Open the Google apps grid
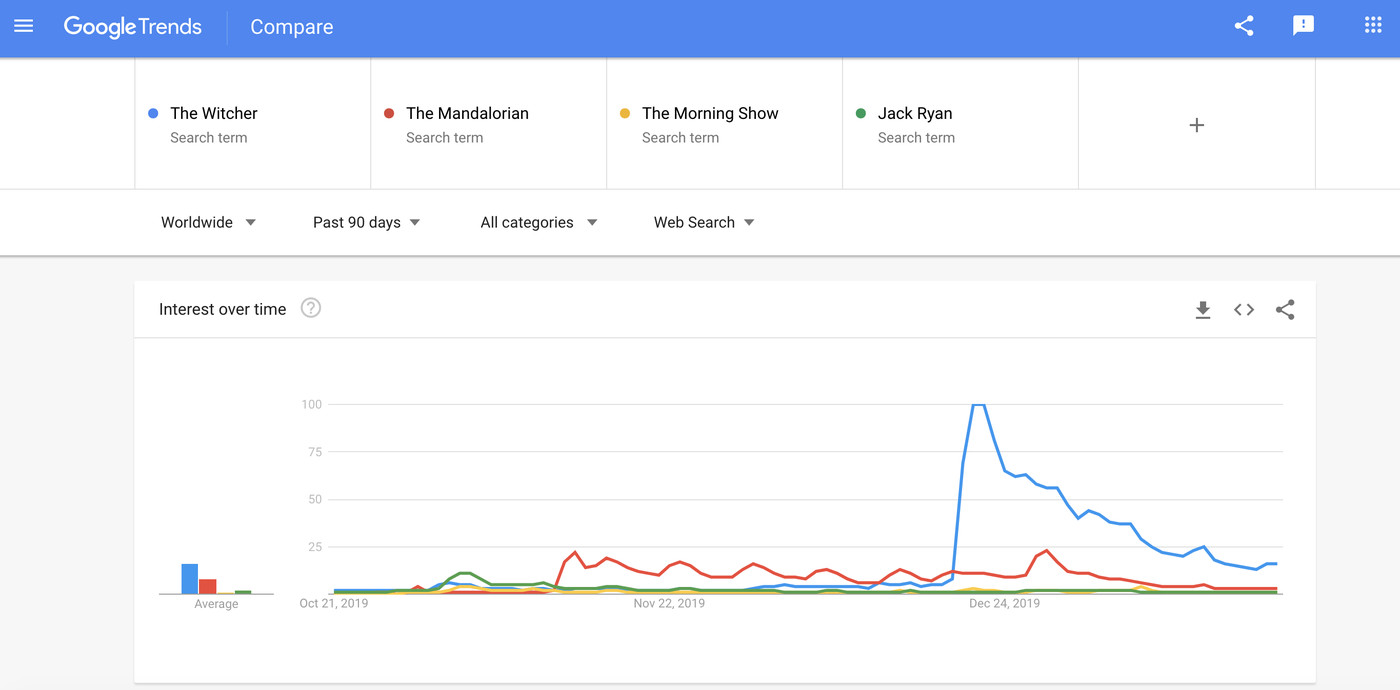The width and height of the screenshot is (1400, 690). click(x=1372, y=25)
